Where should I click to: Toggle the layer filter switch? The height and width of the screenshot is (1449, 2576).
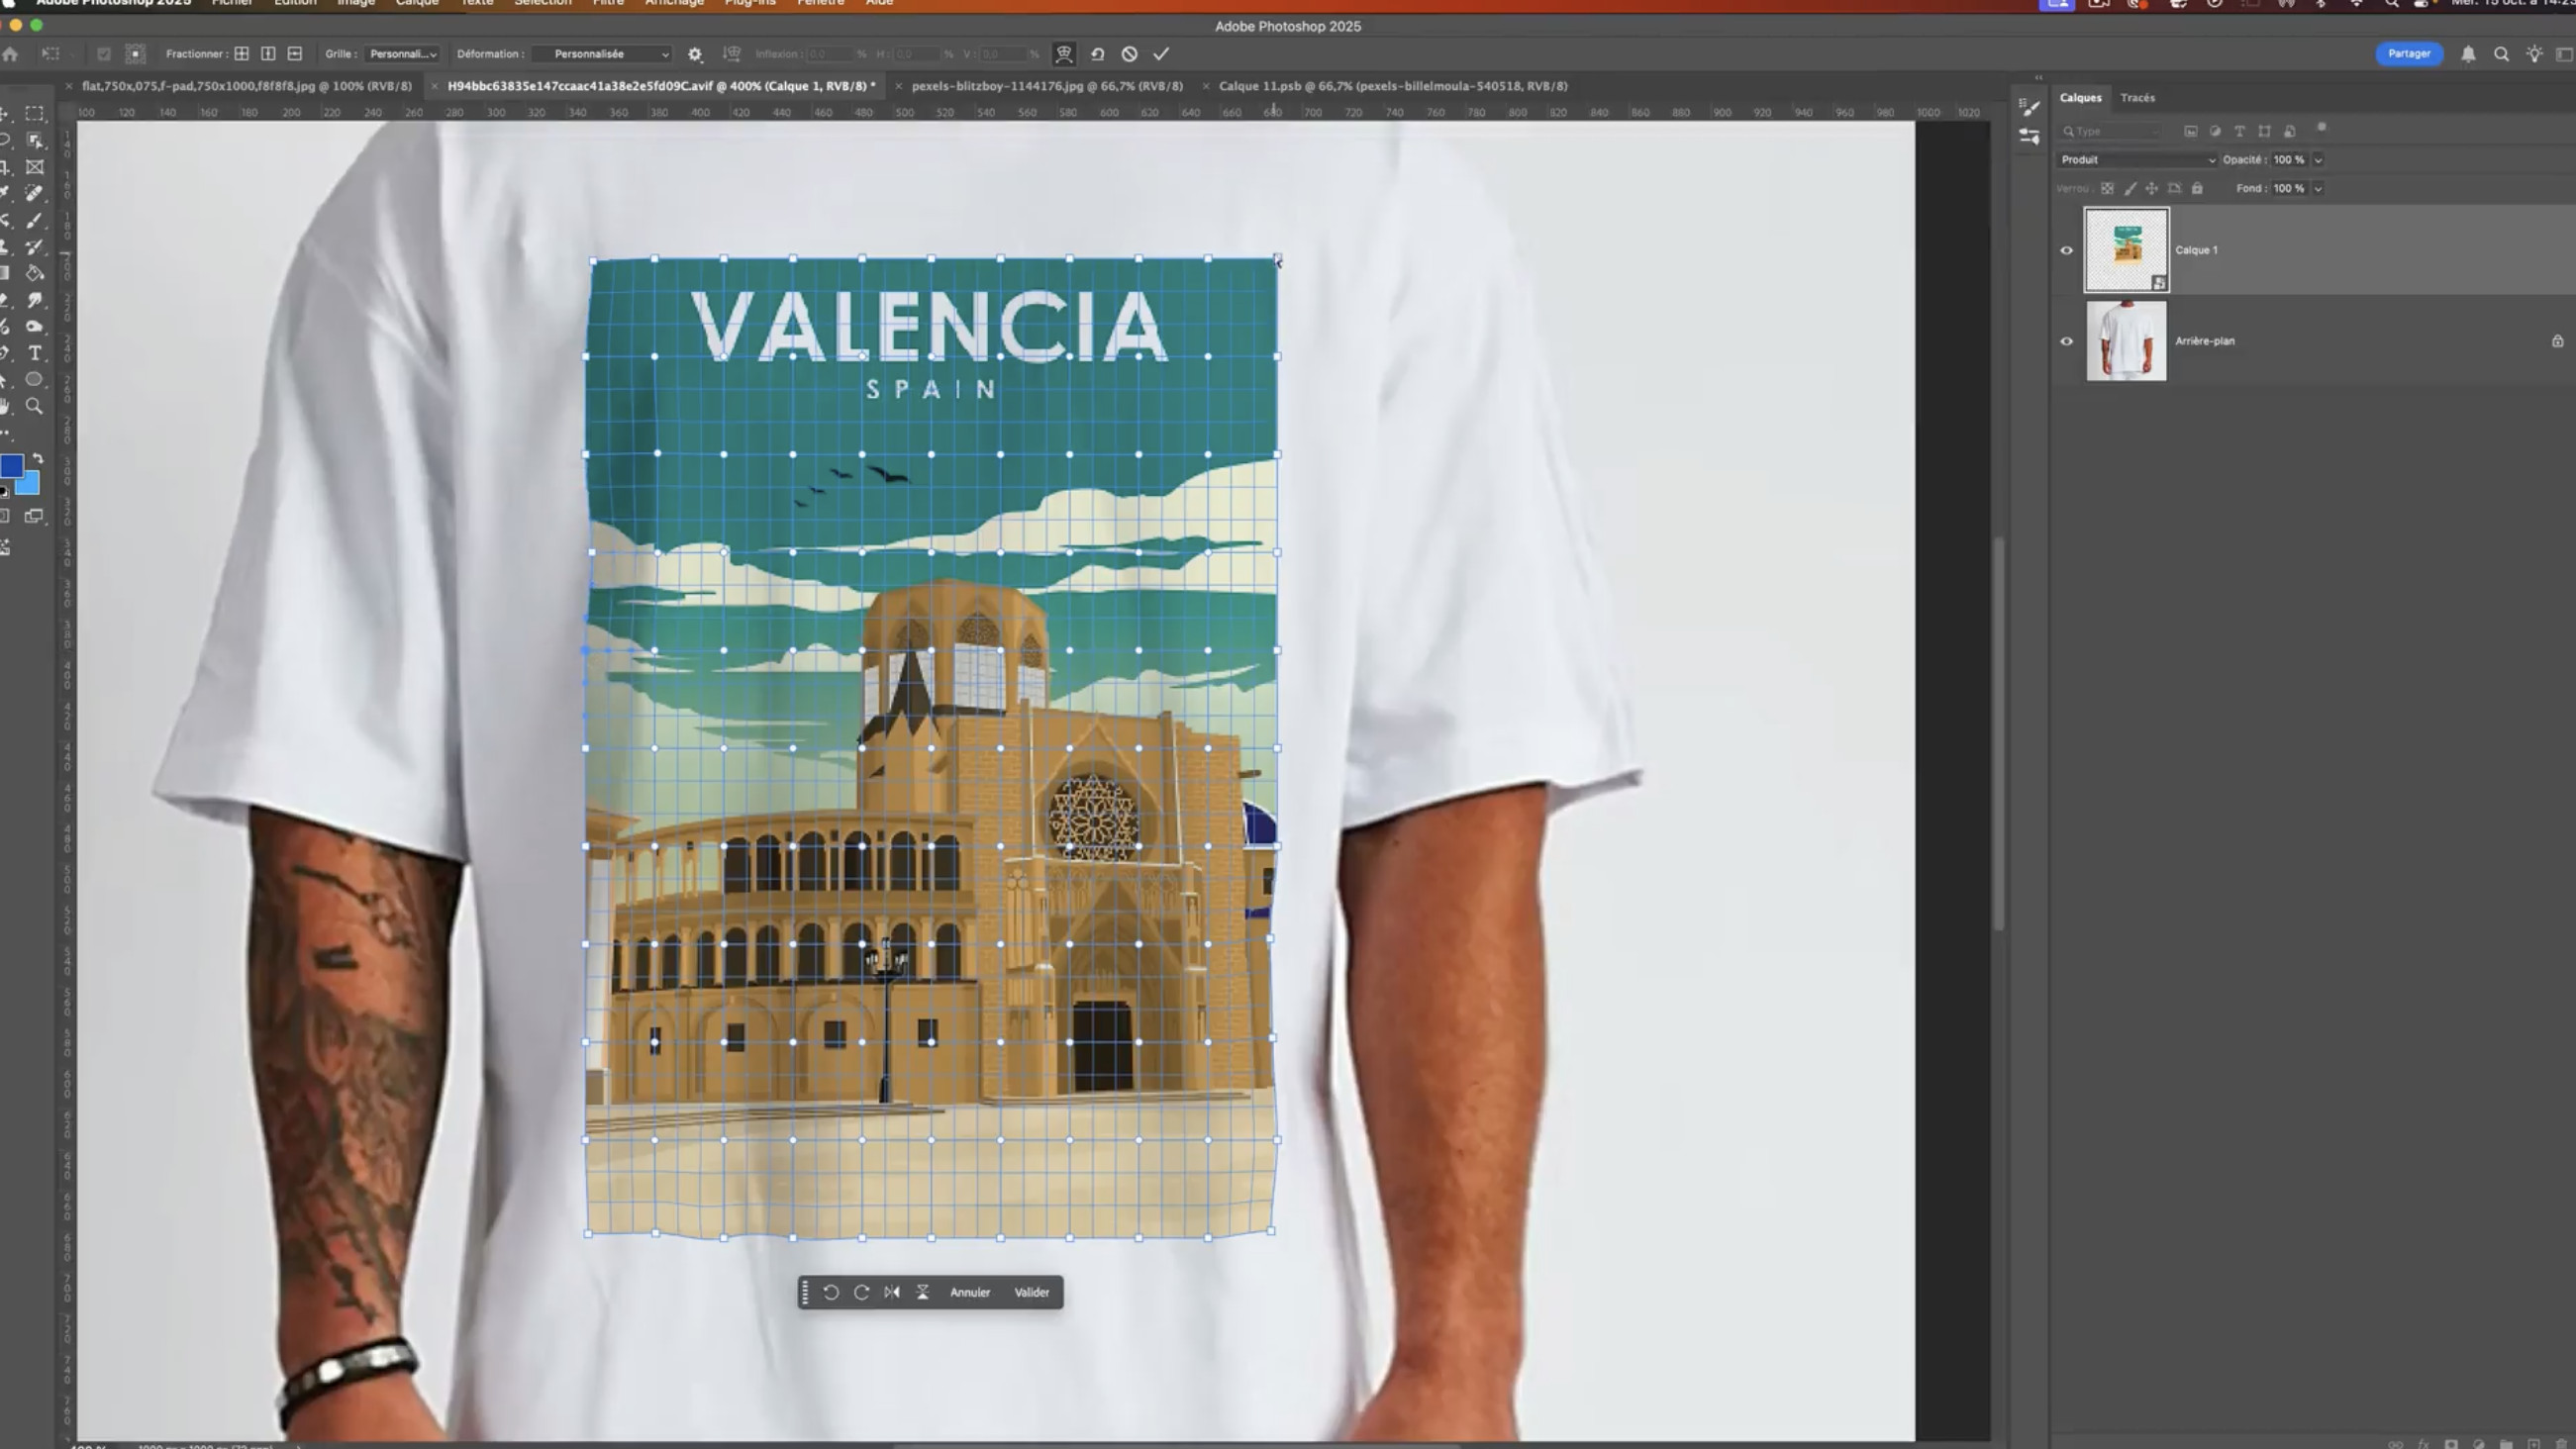click(x=2322, y=128)
